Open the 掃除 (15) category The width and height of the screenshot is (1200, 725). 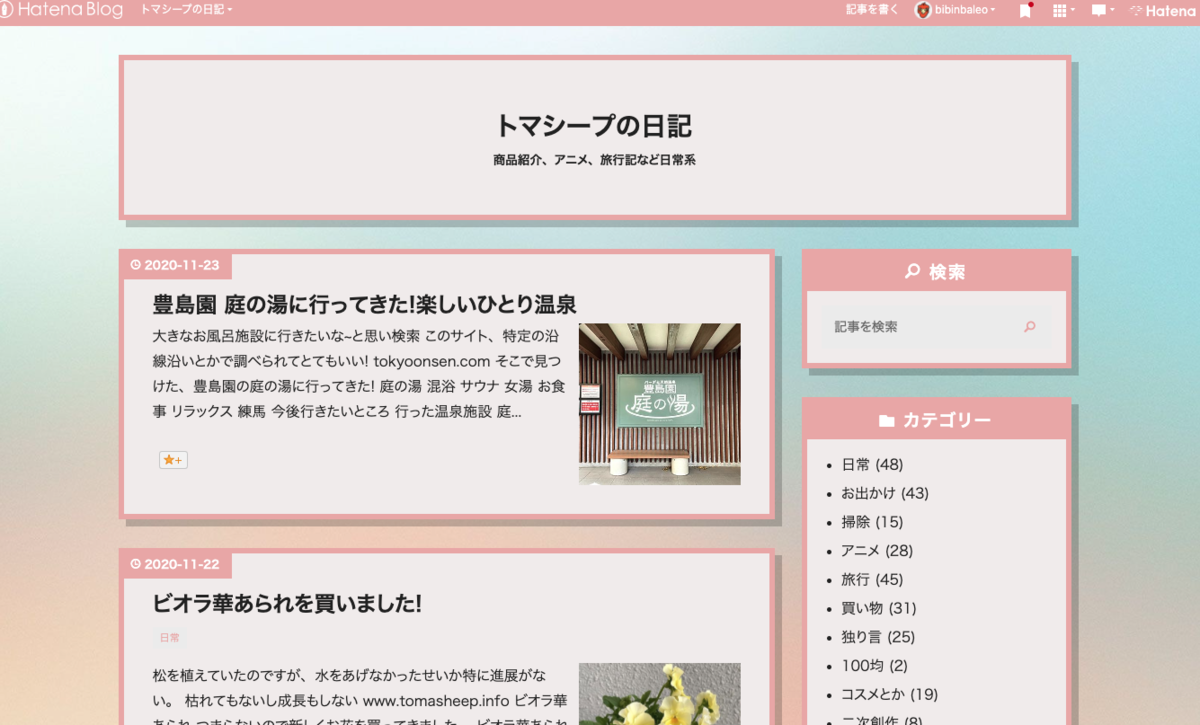tap(872, 522)
